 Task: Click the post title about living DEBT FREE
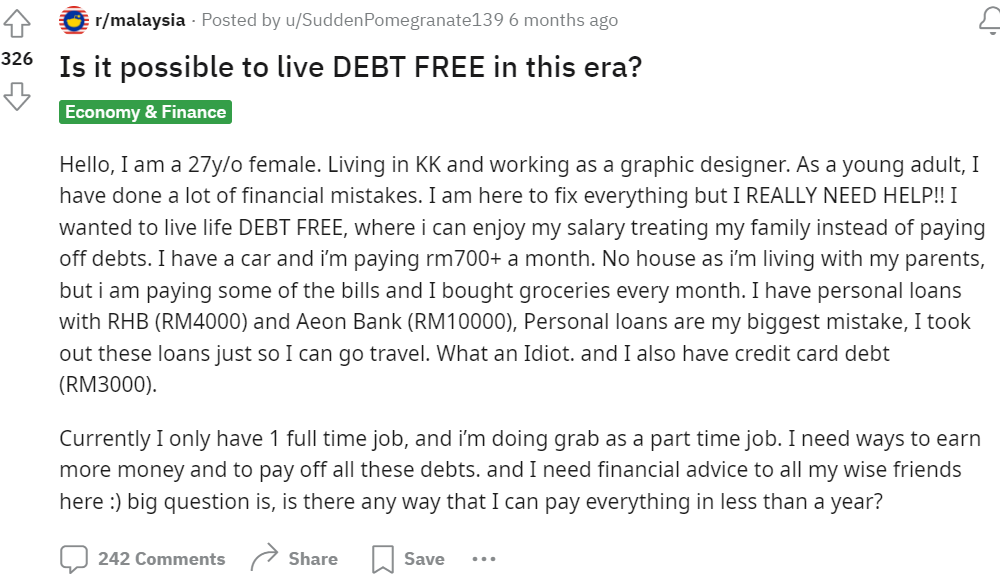(351, 67)
